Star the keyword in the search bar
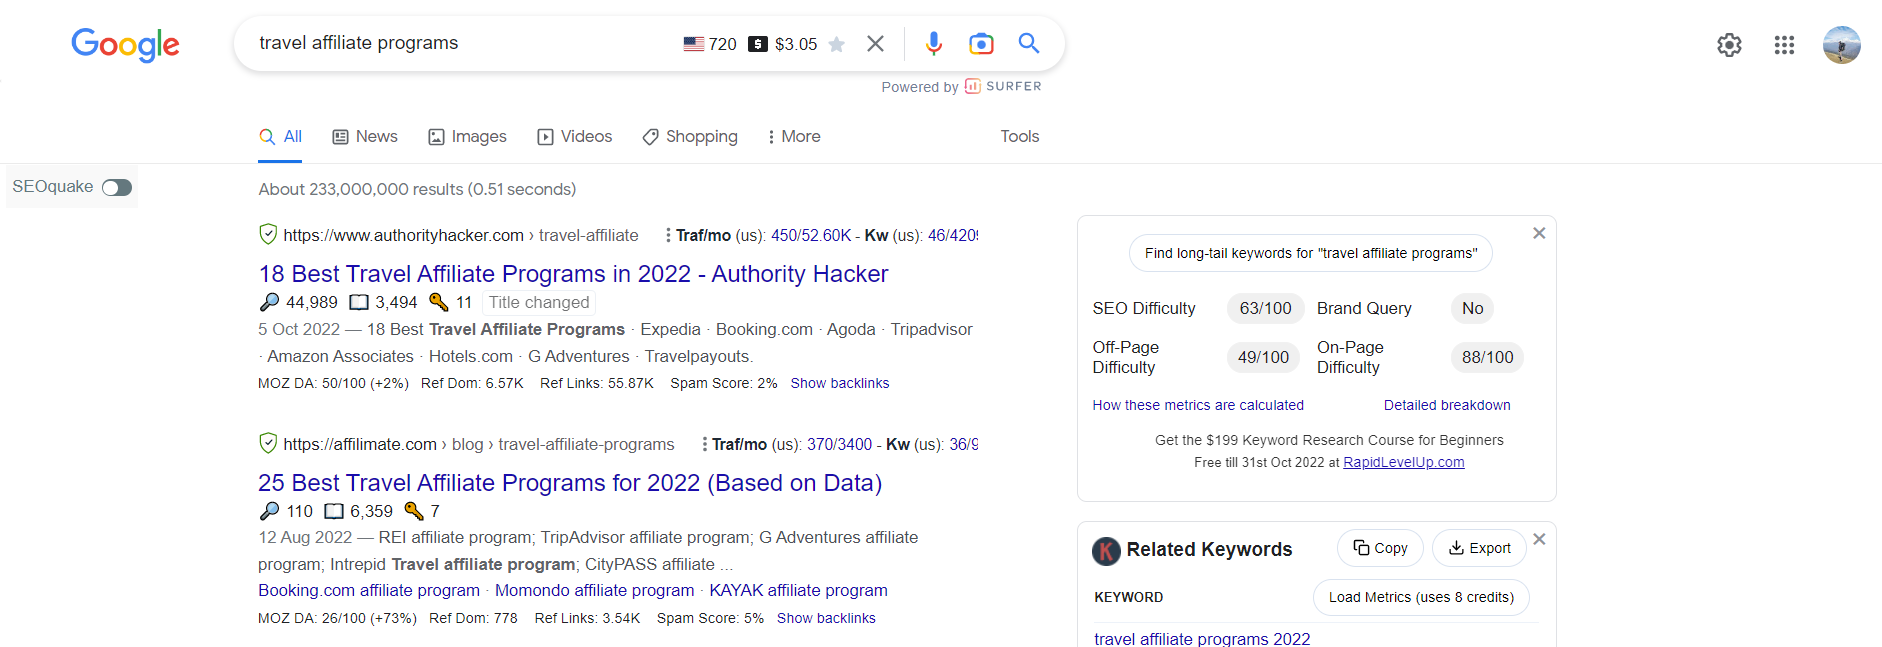 pos(837,44)
